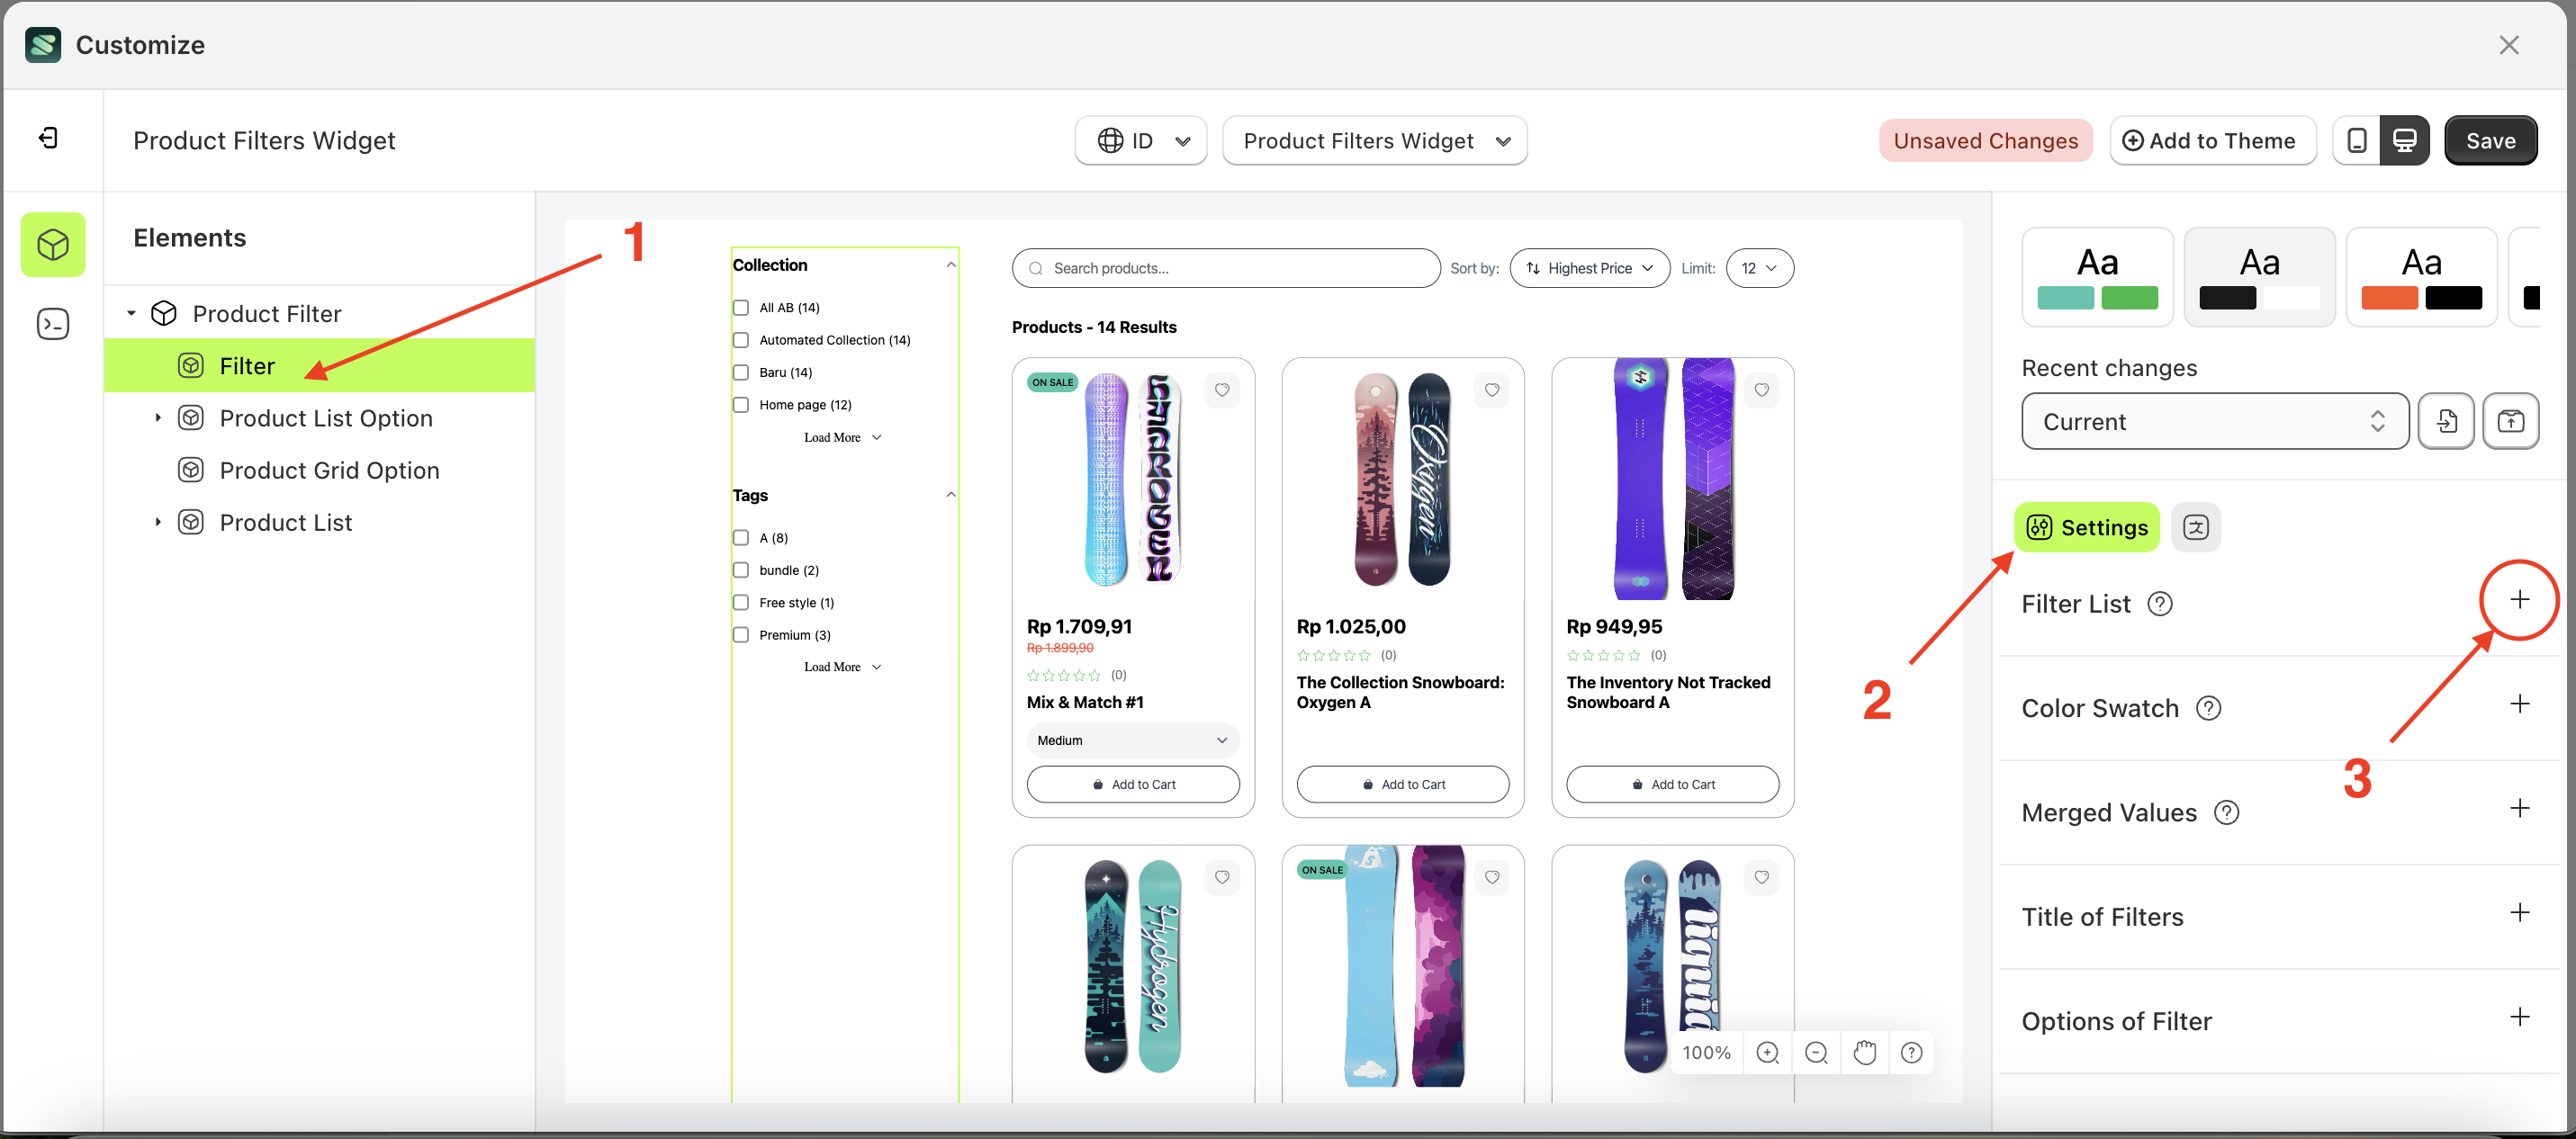Select the console icon in the left sidebar

coord(52,323)
